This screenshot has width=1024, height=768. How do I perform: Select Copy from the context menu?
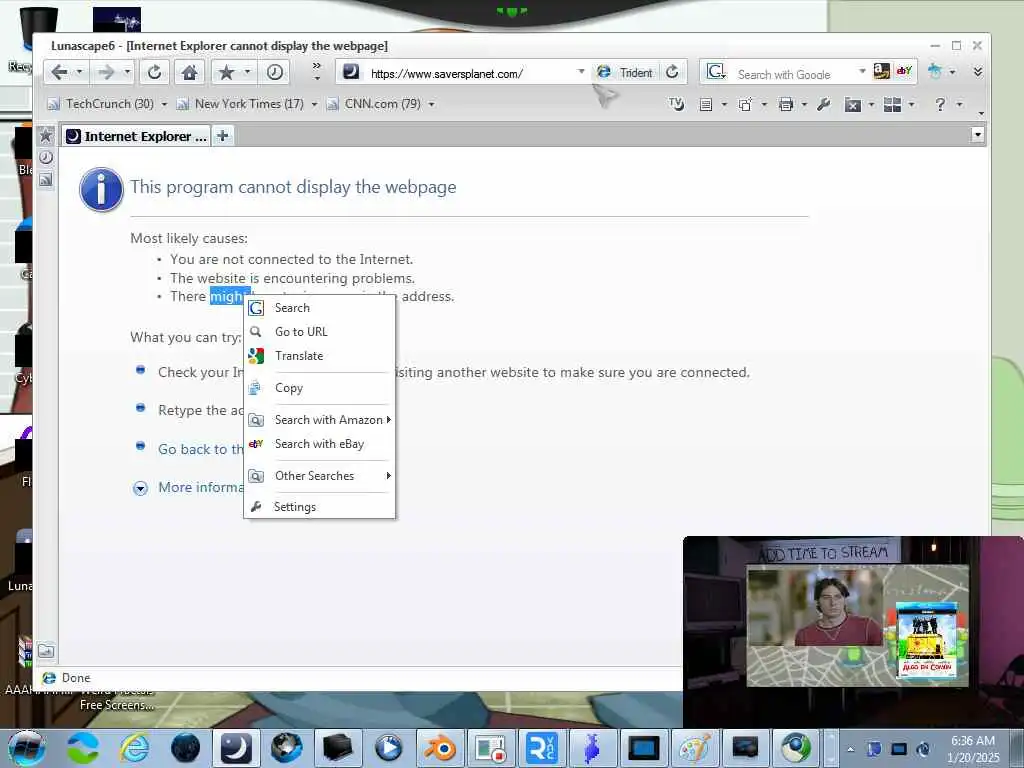coord(319,388)
